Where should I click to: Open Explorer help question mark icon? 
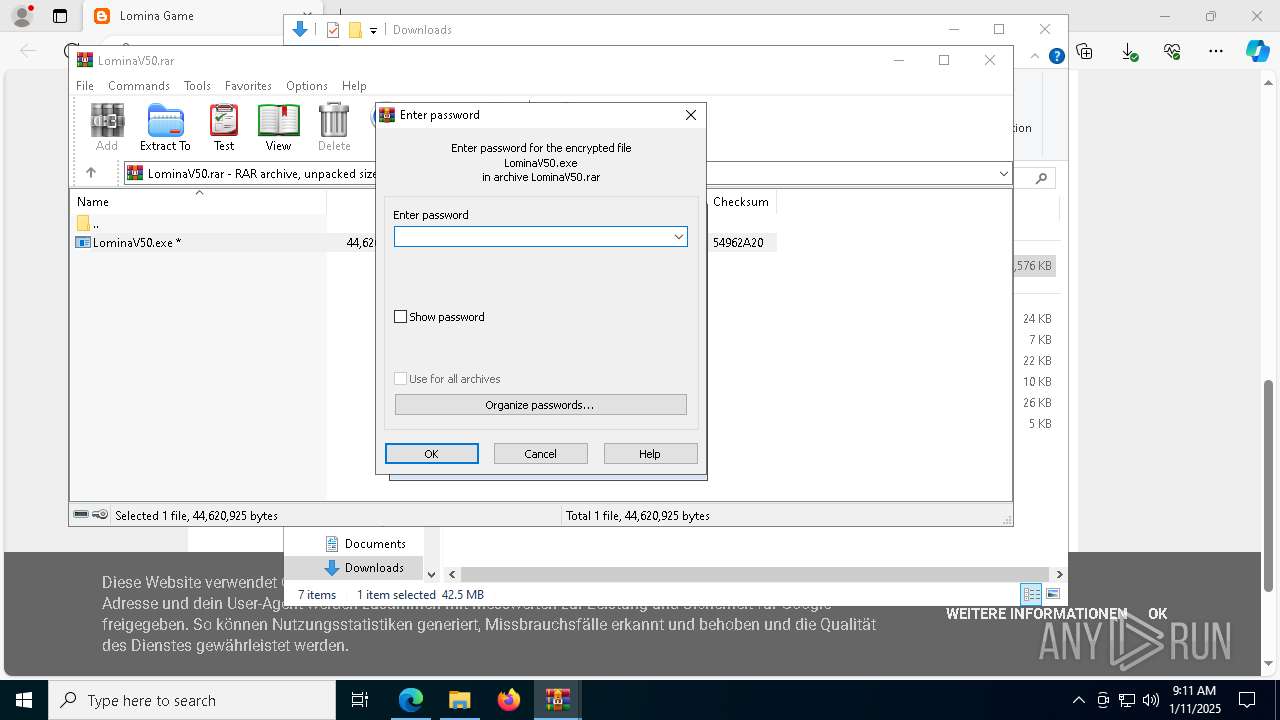[x=1056, y=56]
